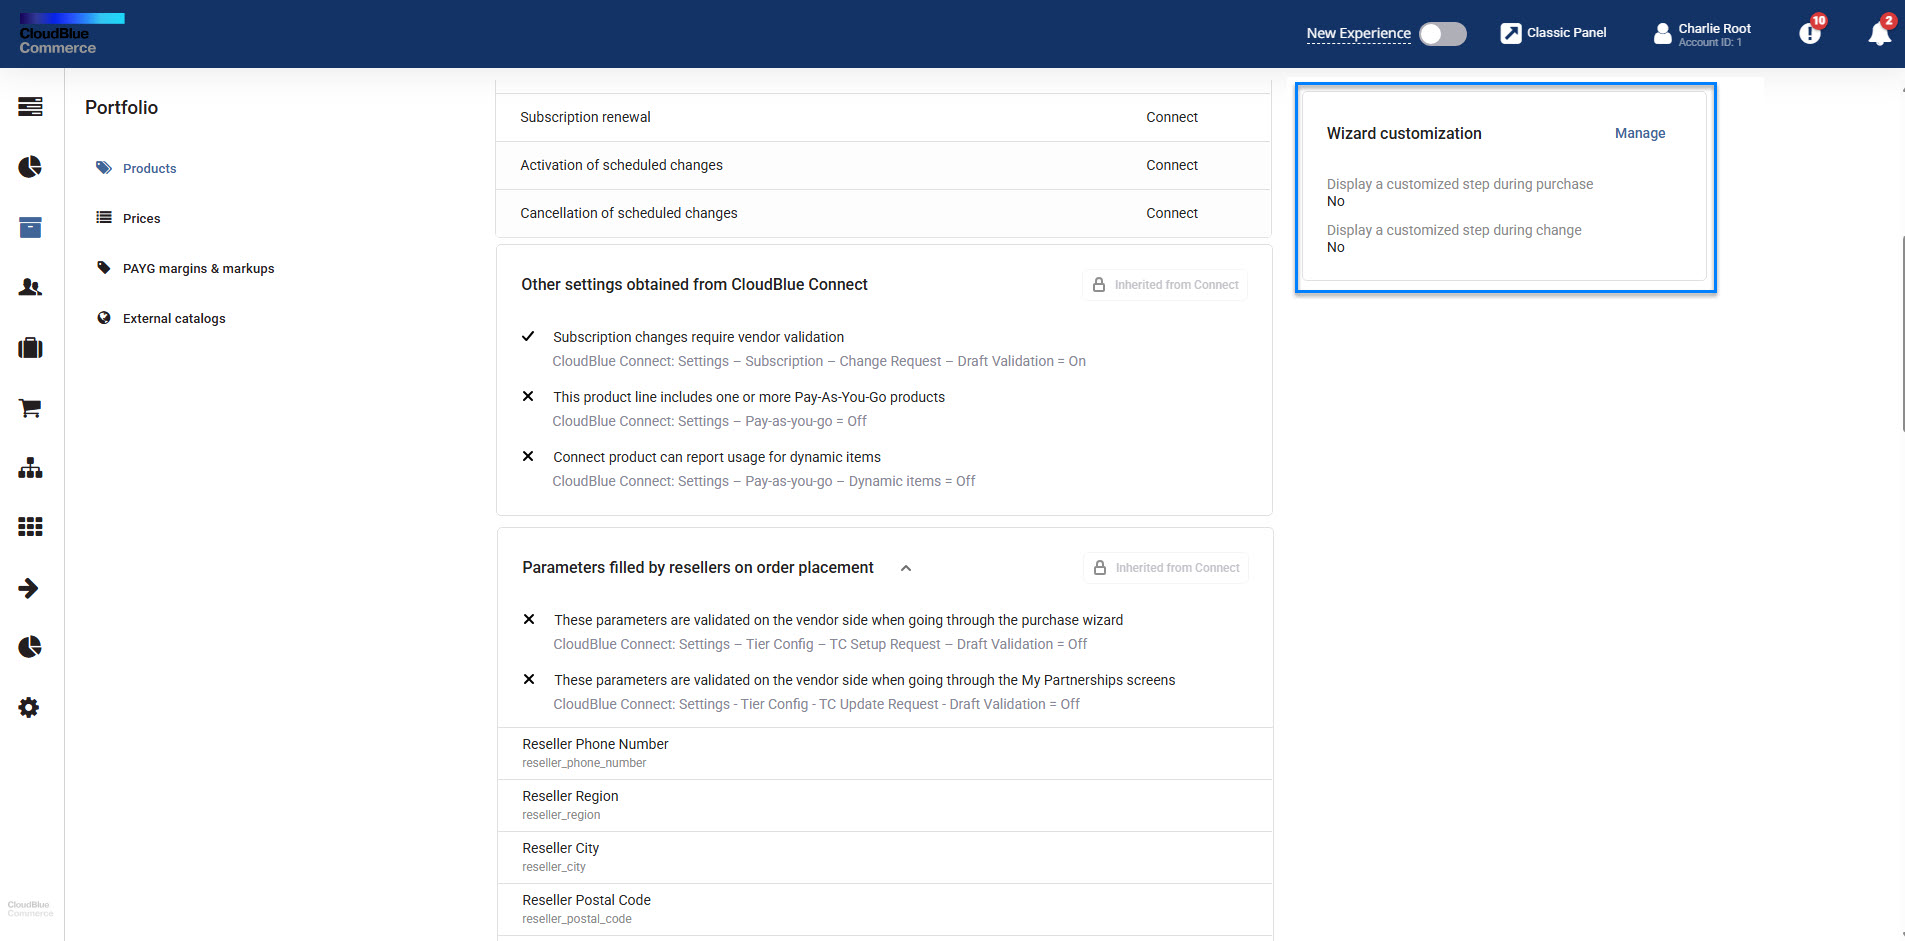Click Connect value for Activation of scheduled changes
The width and height of the screenshot is (1905, 941).
click(x=1172, y=165)
